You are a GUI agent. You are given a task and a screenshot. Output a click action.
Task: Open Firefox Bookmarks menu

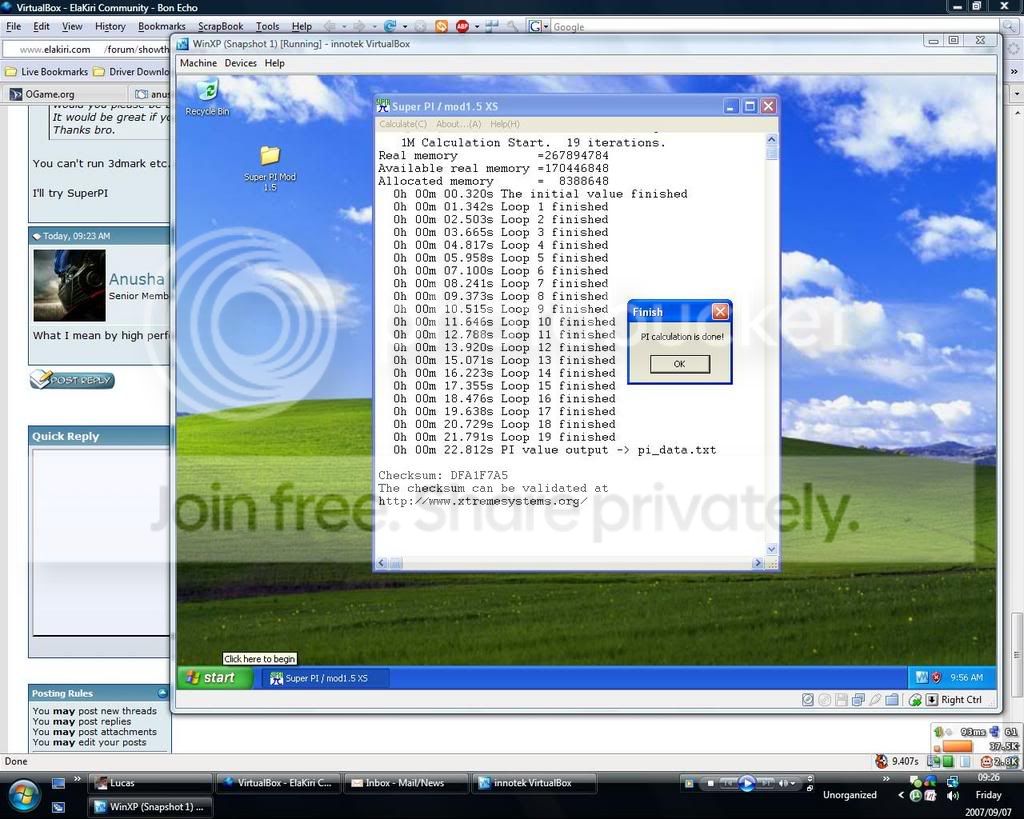161,27
